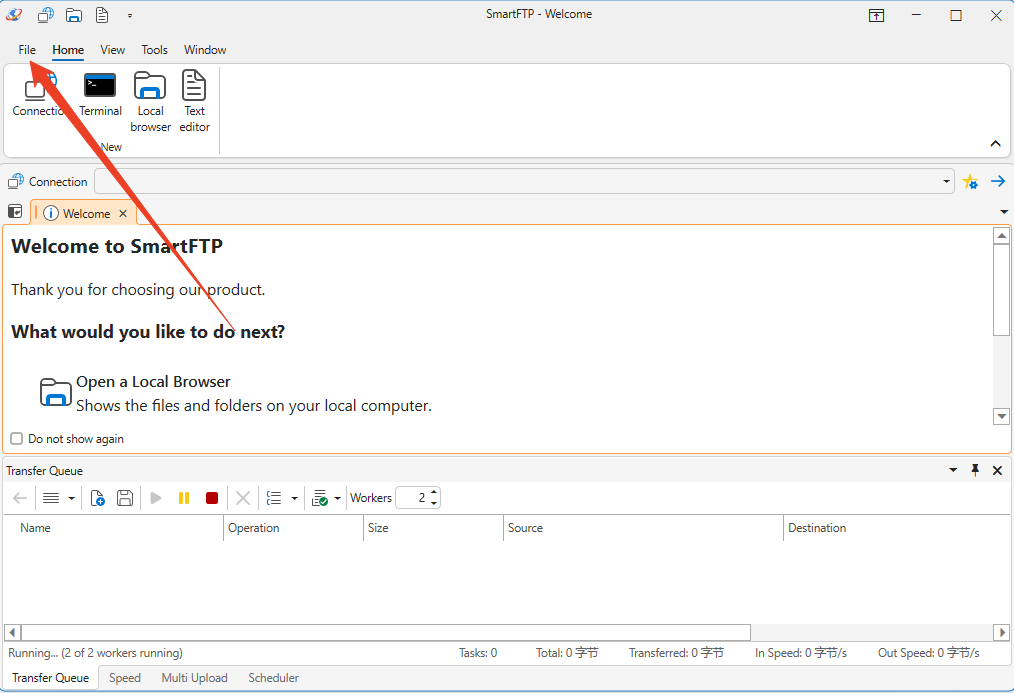
Task: Open the Window ribbon tab
Action: click(x=205, y=50)
